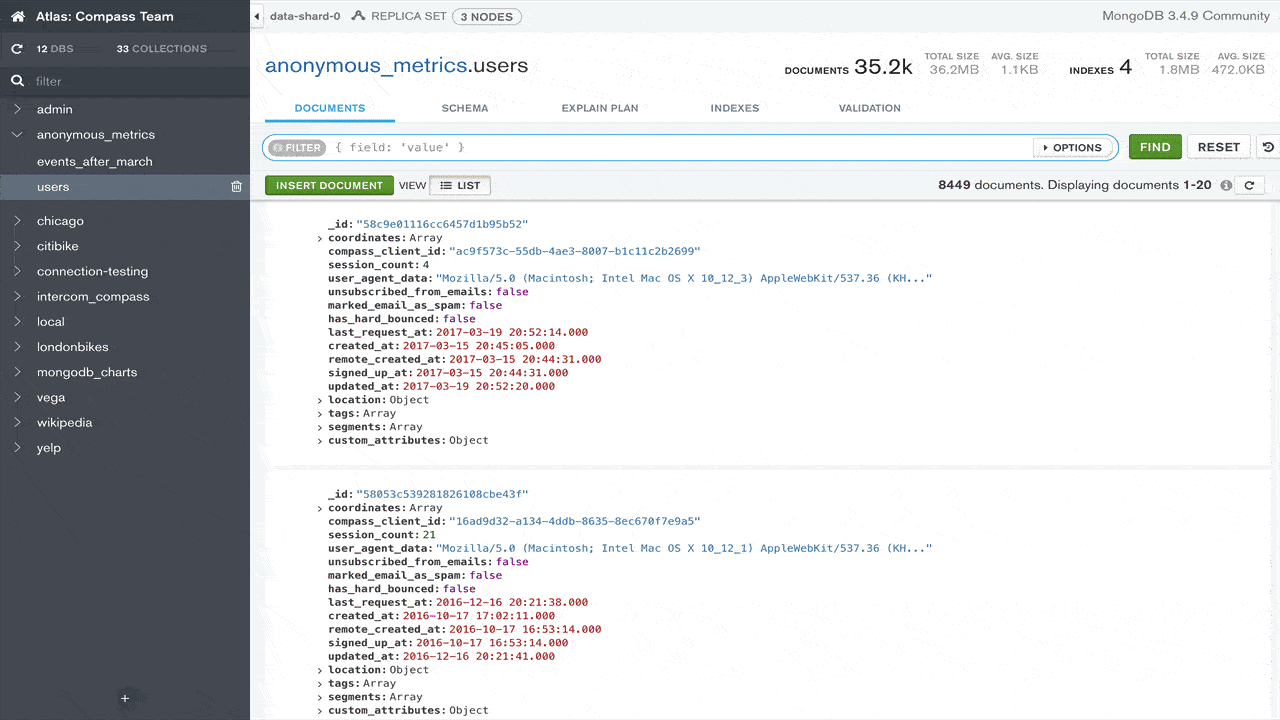Screen dimensions: 1280x720
Task: Switch to LIST view
Action: tap(460, 185)
